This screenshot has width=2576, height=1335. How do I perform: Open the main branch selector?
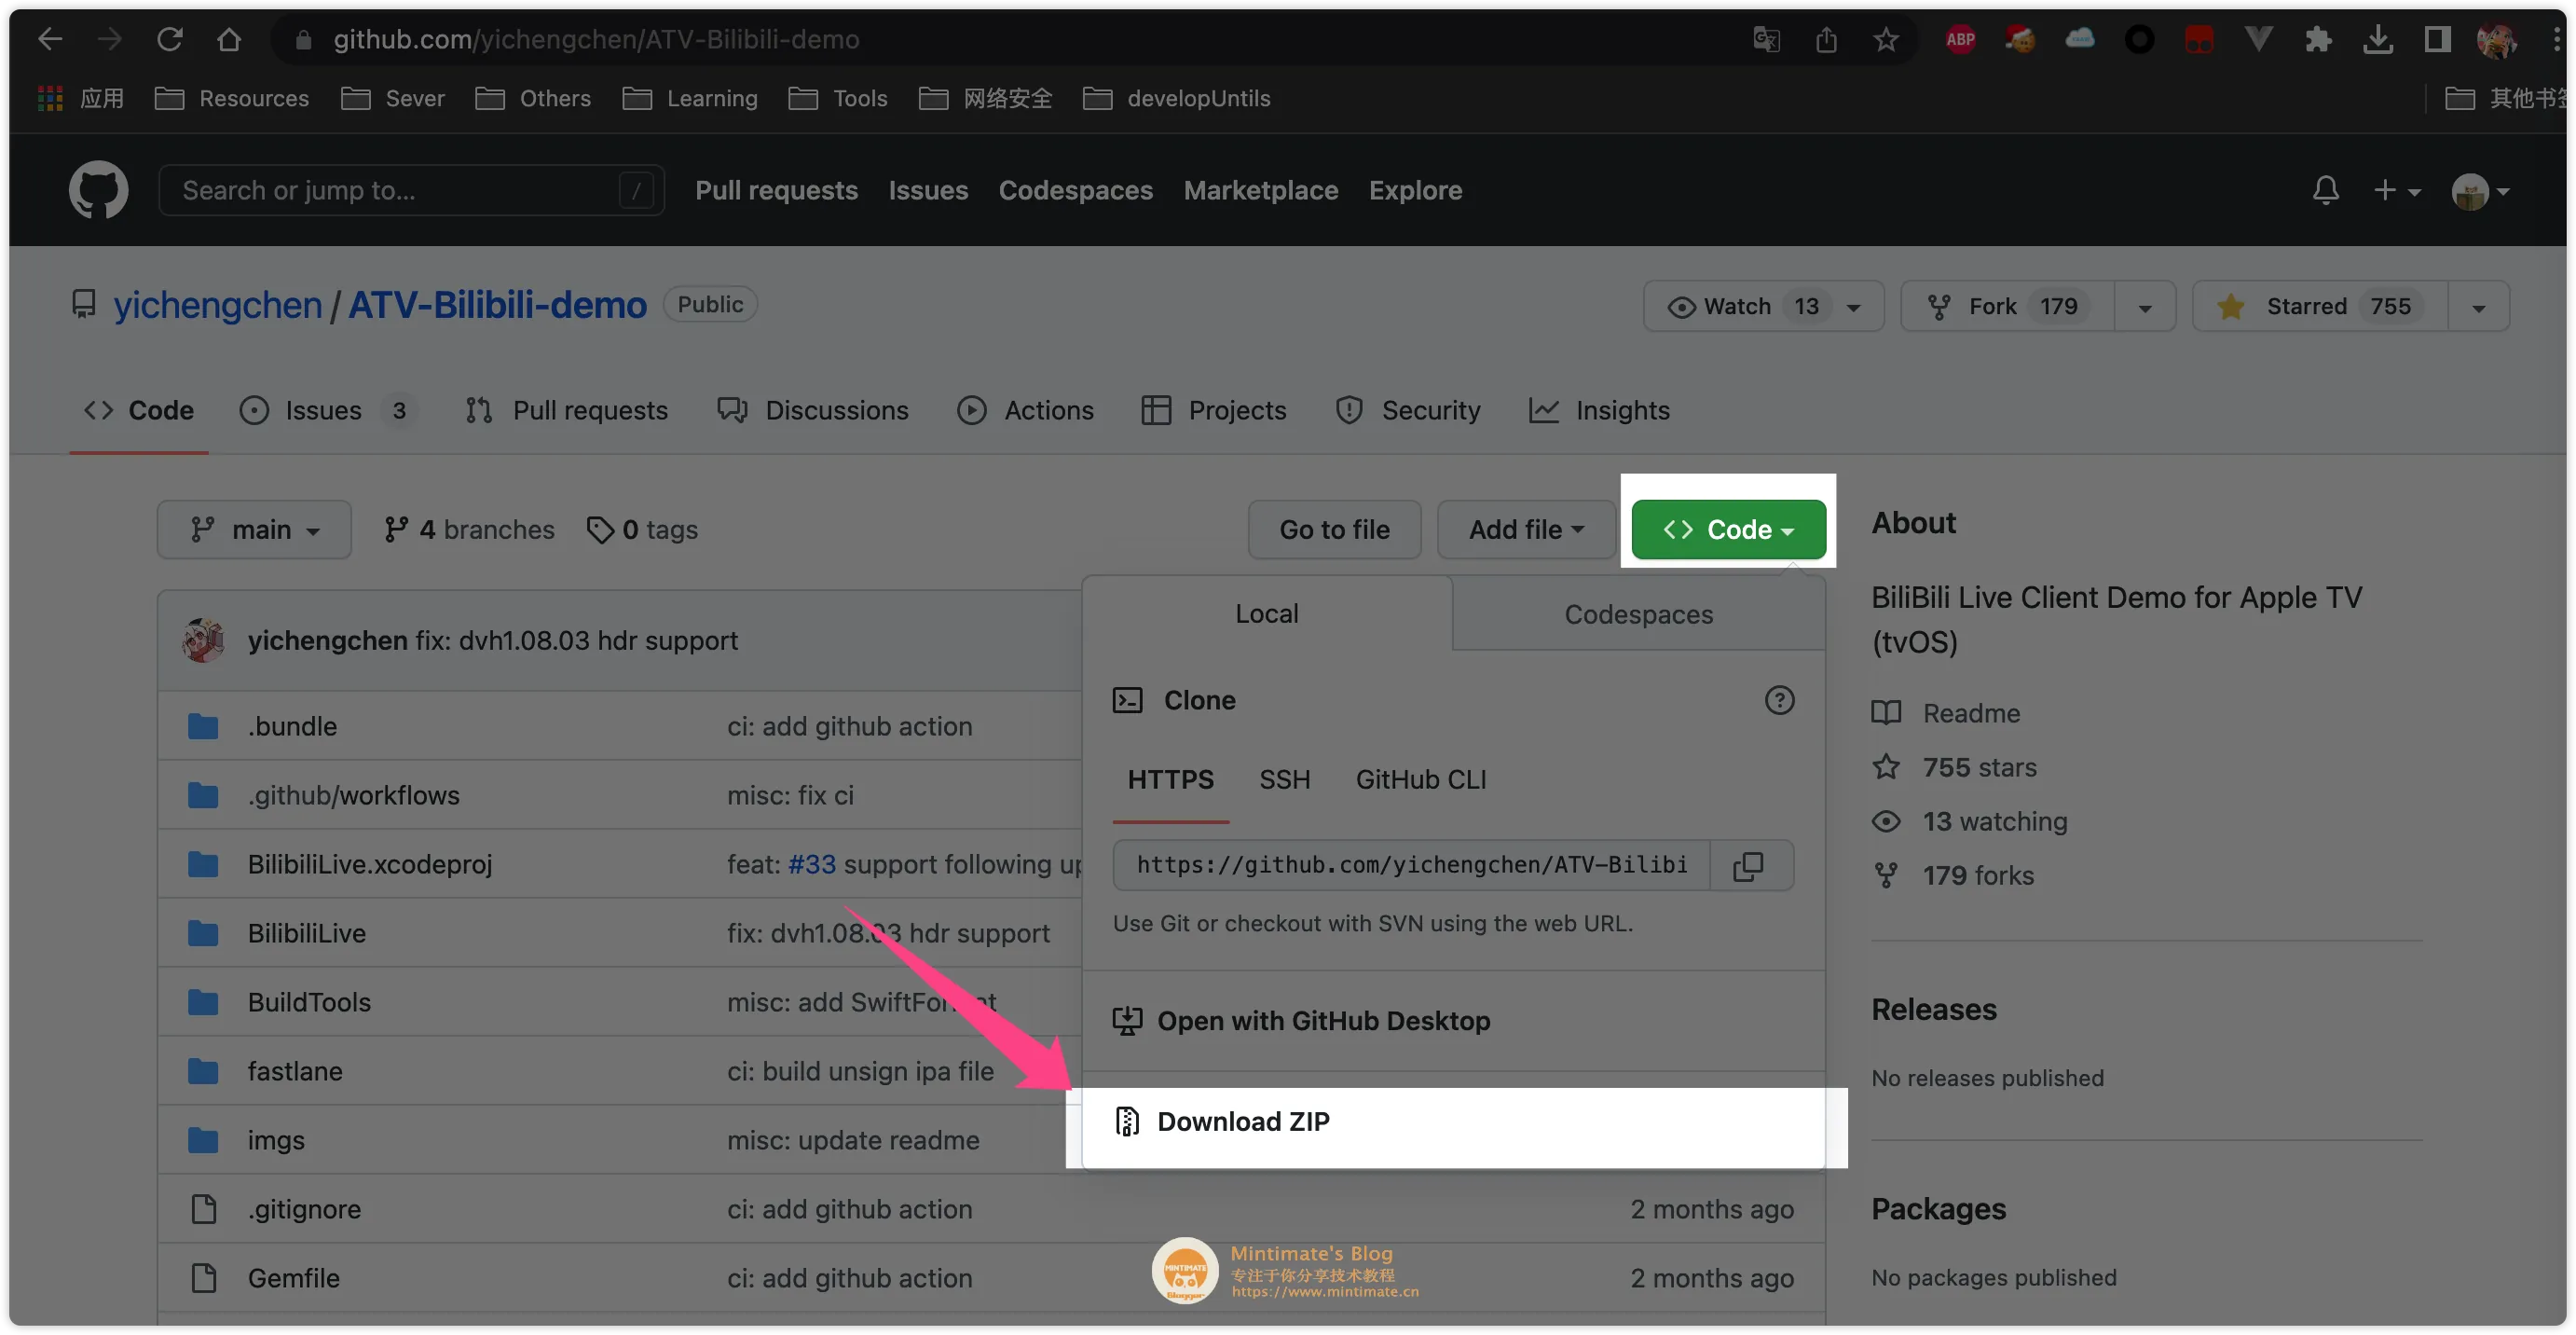coord(254,529)
